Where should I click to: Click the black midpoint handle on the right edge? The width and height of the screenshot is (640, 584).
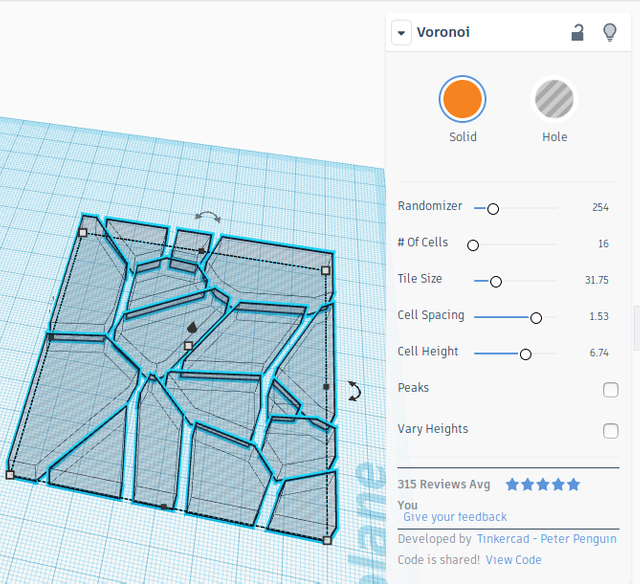[x=326, y=386]
